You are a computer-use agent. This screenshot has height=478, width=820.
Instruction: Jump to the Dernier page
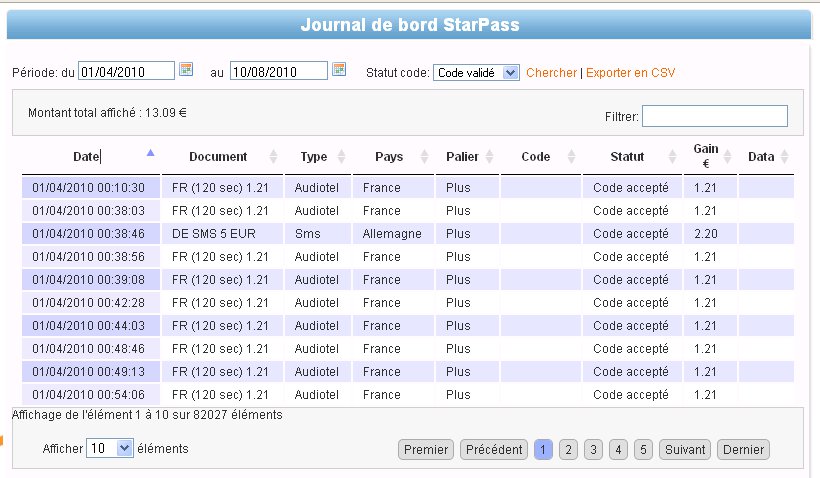click(743, 449)
